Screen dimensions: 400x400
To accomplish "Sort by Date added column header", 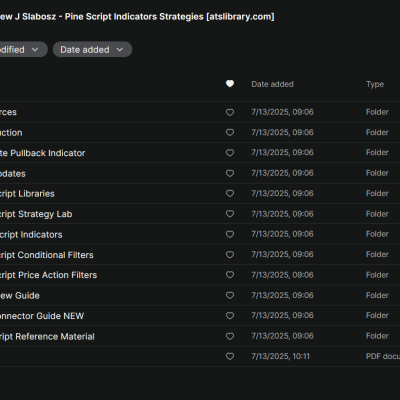I will click(x=272, y=84).
